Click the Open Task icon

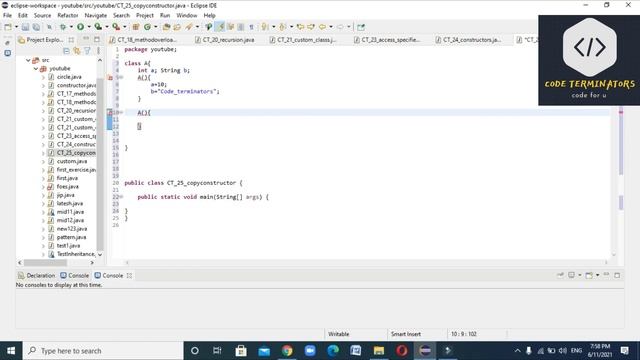pyautogui.click(x=177, y=27)
